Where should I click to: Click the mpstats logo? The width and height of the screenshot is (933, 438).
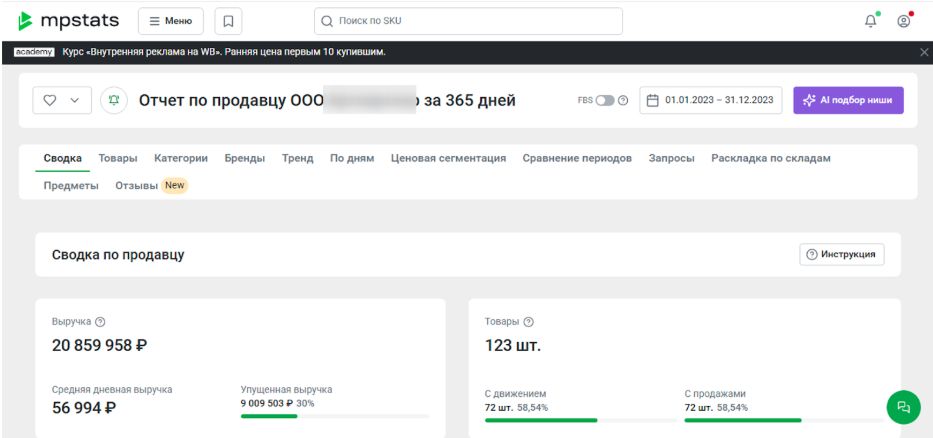click(x=68, y=20)
